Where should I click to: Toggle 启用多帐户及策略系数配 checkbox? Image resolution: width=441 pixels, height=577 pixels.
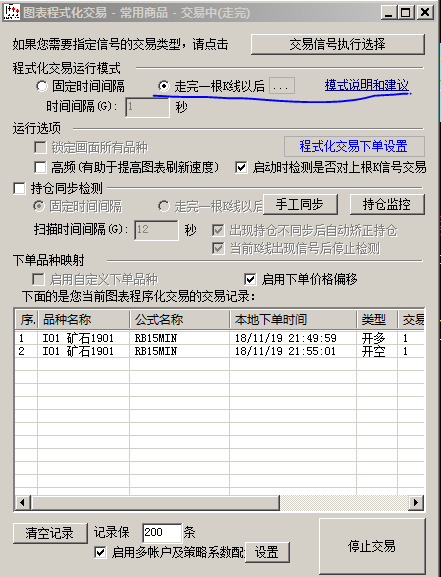click(x=100, y=552)
